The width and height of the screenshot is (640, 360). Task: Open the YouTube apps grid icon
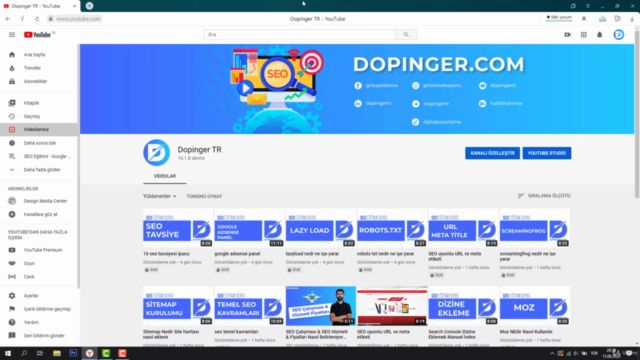(584, 35)
